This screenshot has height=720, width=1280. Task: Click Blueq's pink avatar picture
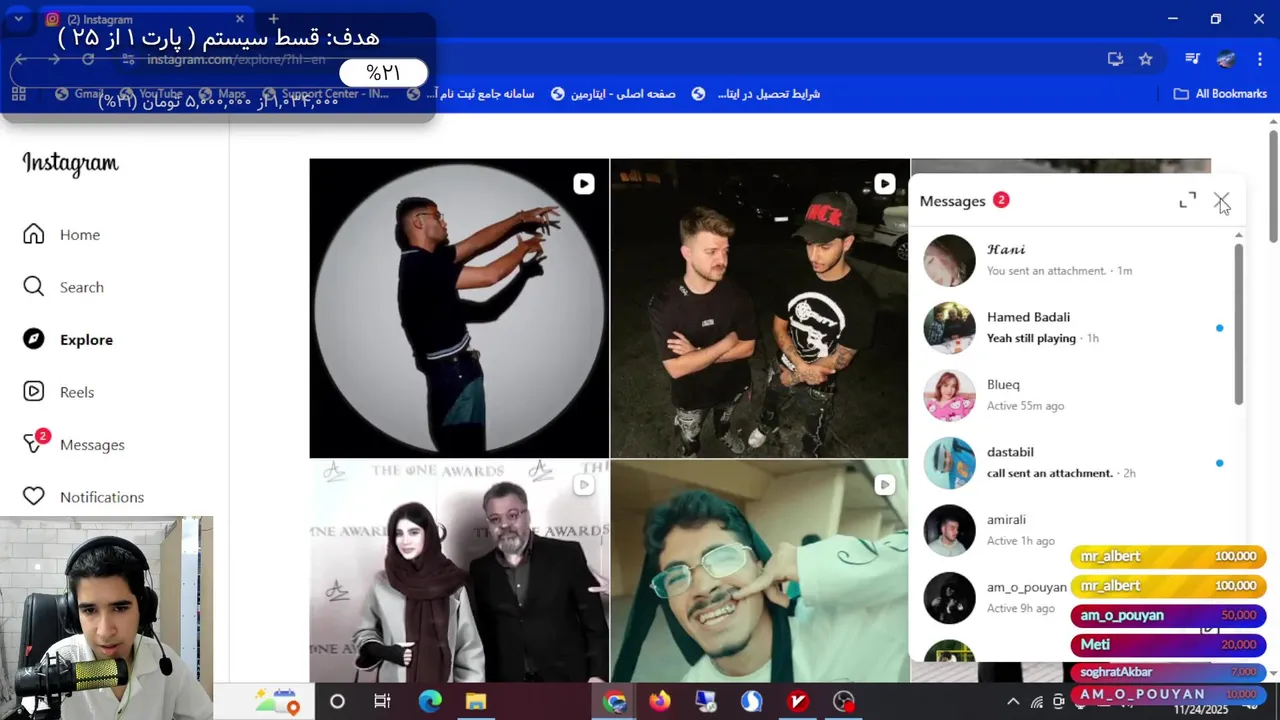949,395
